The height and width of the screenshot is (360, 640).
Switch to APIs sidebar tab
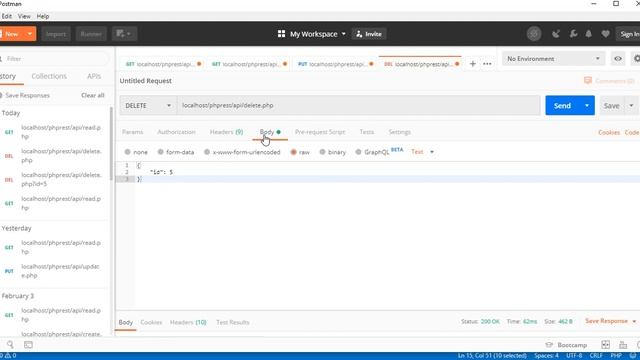click(94, 76)
